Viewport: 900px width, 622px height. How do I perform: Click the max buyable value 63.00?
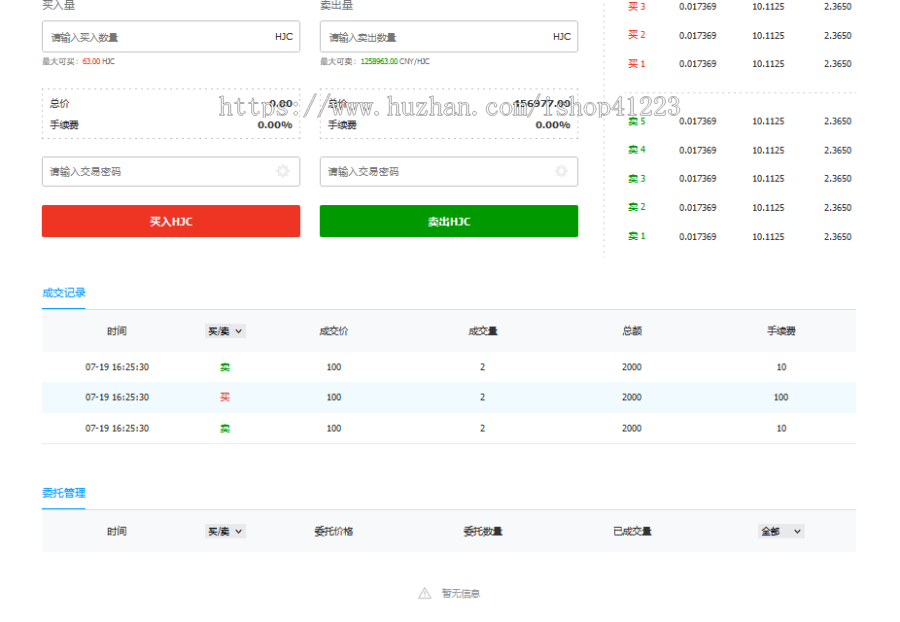91,61
